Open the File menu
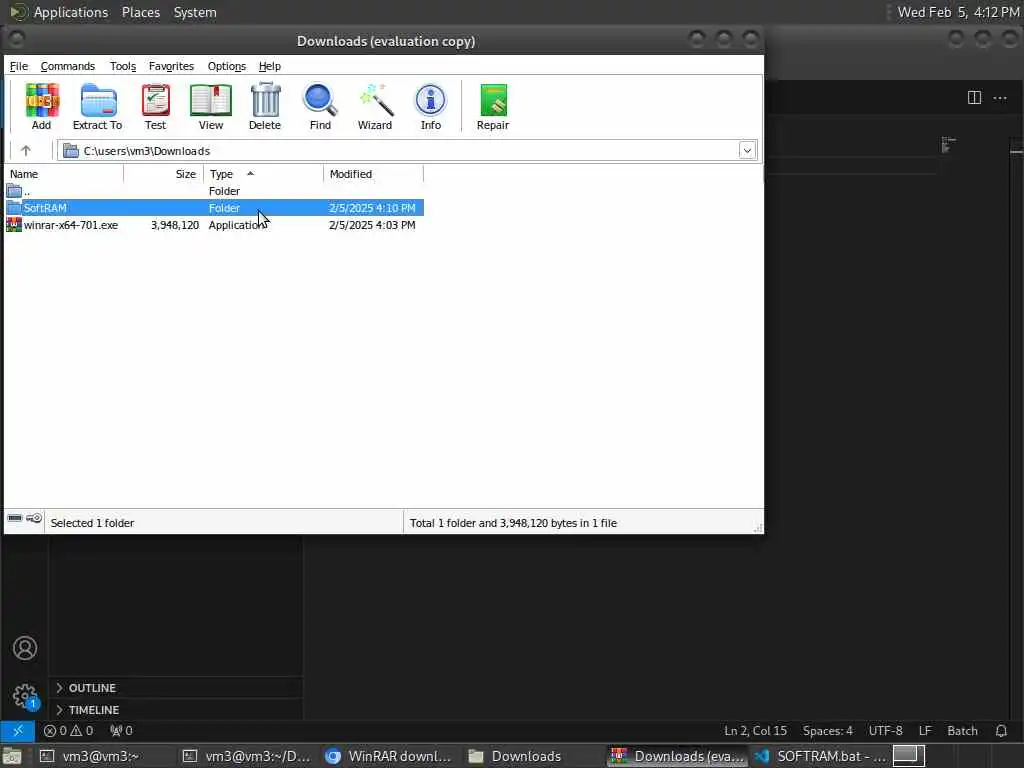This screenshot has width=1024, height=768. click(18, 66)
